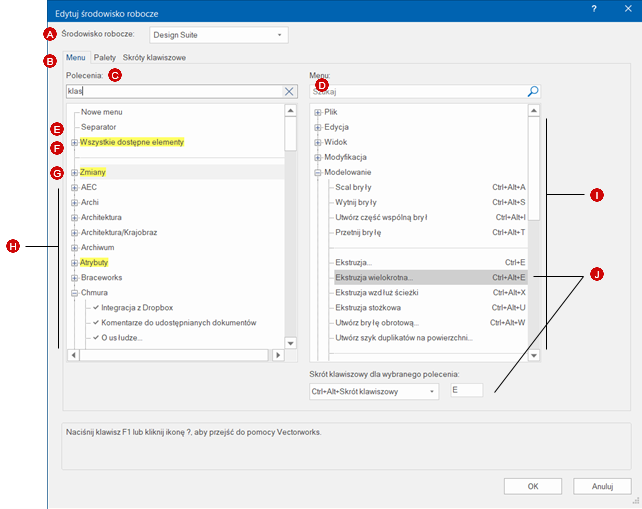
Task: Expand the Plik menu node
Action: click(318, 112)
